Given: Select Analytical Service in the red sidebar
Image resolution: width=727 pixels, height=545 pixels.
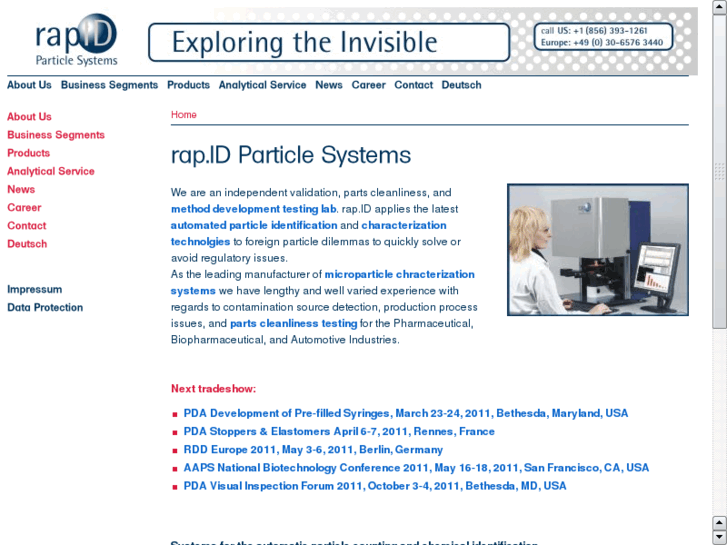Looking at the screenshot, I should 51,171.
